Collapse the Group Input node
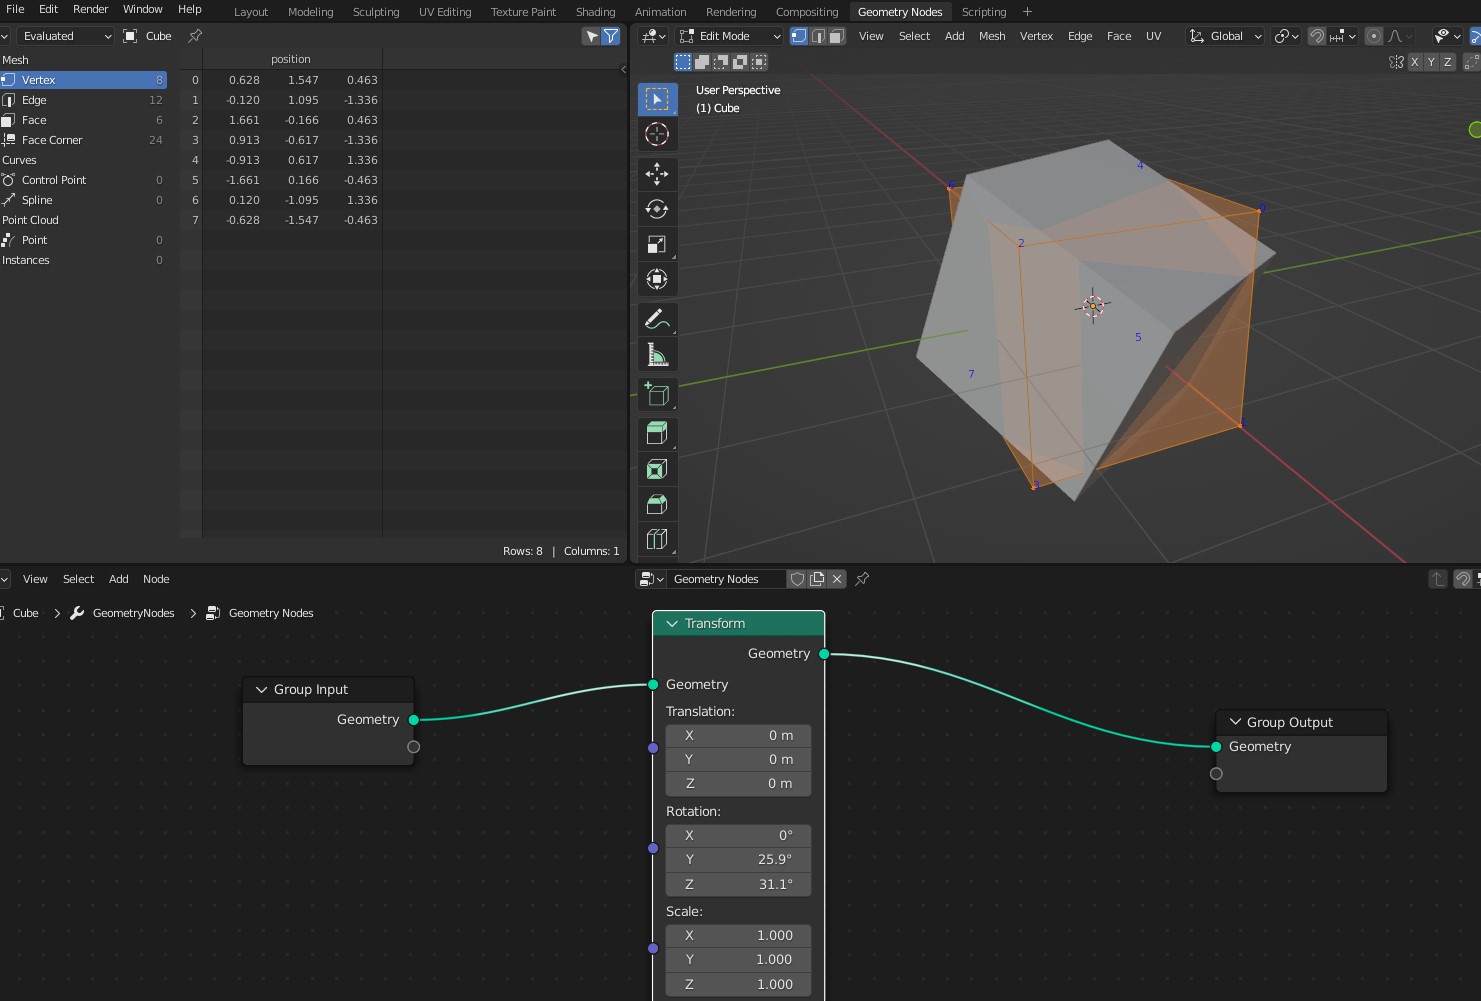Image resolution: width=1481 pixels, height=1001 pixels. click(262, 690)
